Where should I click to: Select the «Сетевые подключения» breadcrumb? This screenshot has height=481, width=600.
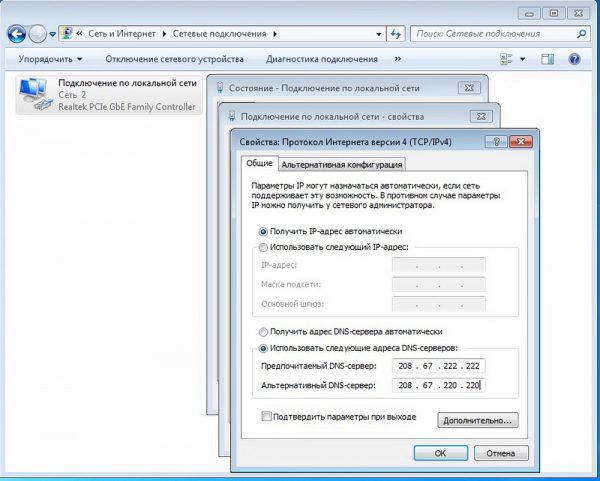[219, 34]
